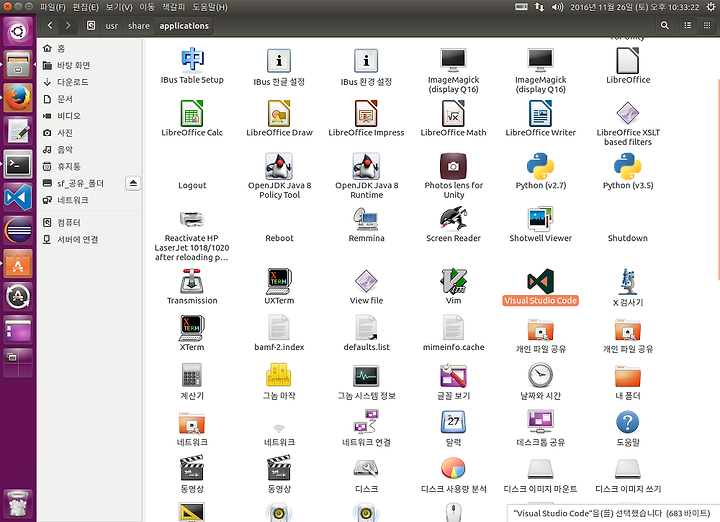720x522 pixels.
Task: Select the Screen Reader icon
Action: click(x=453, y=219)
